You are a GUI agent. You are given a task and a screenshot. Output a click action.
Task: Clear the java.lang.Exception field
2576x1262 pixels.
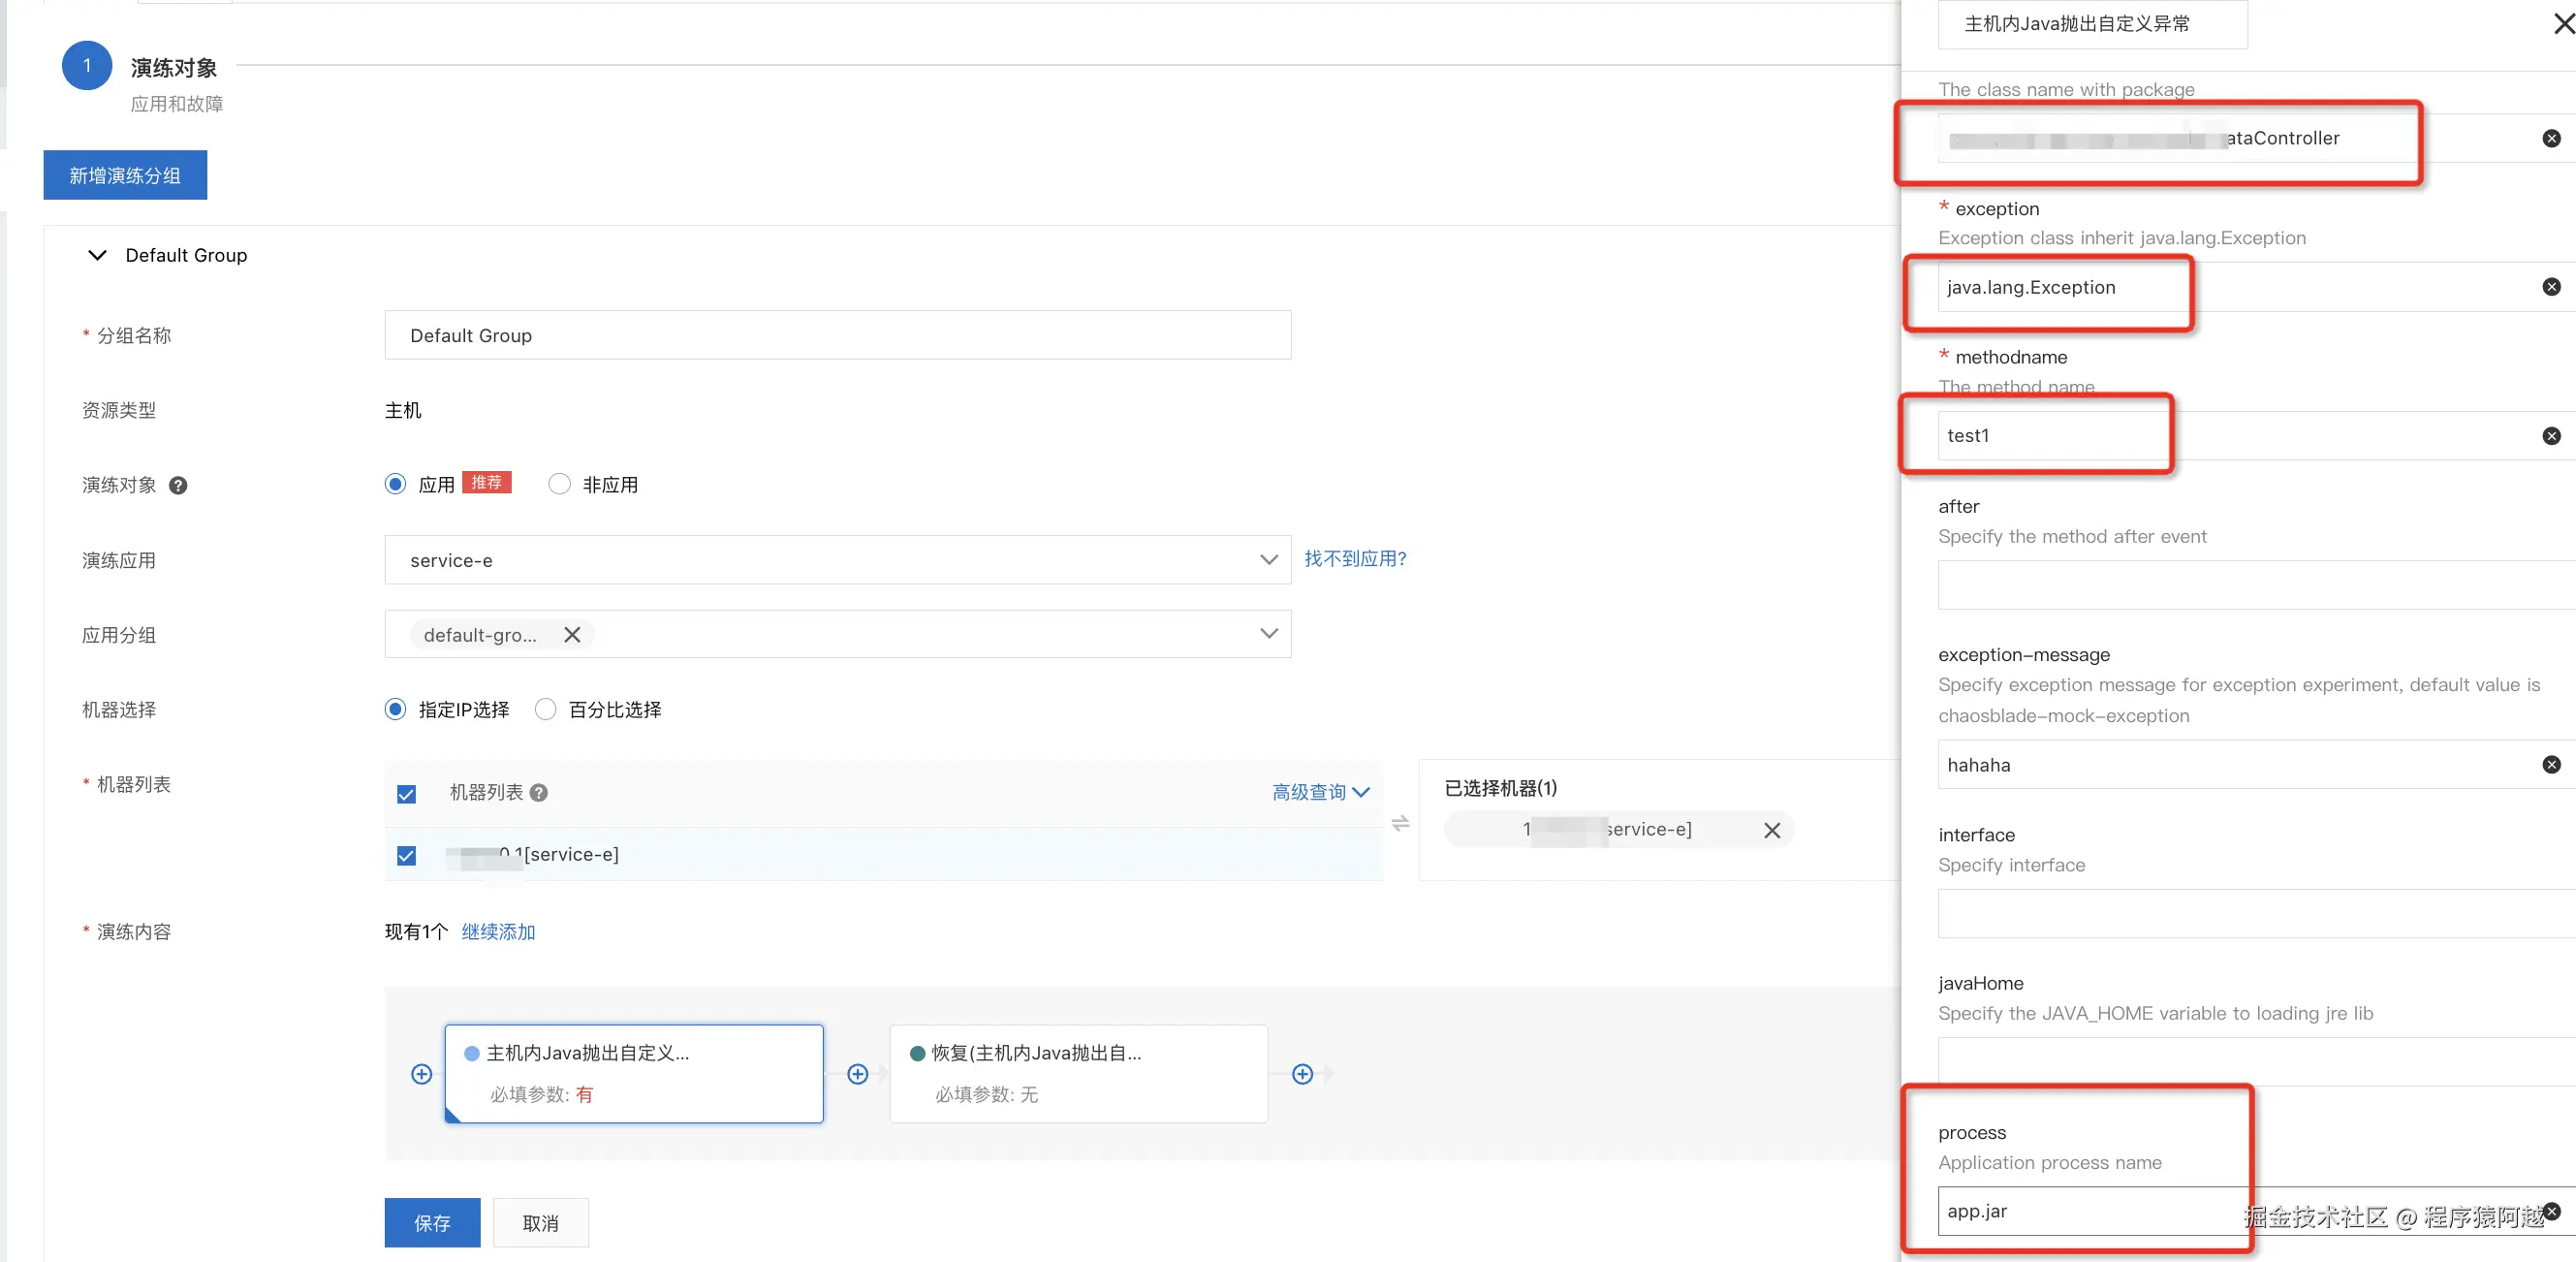(2551, 287)
